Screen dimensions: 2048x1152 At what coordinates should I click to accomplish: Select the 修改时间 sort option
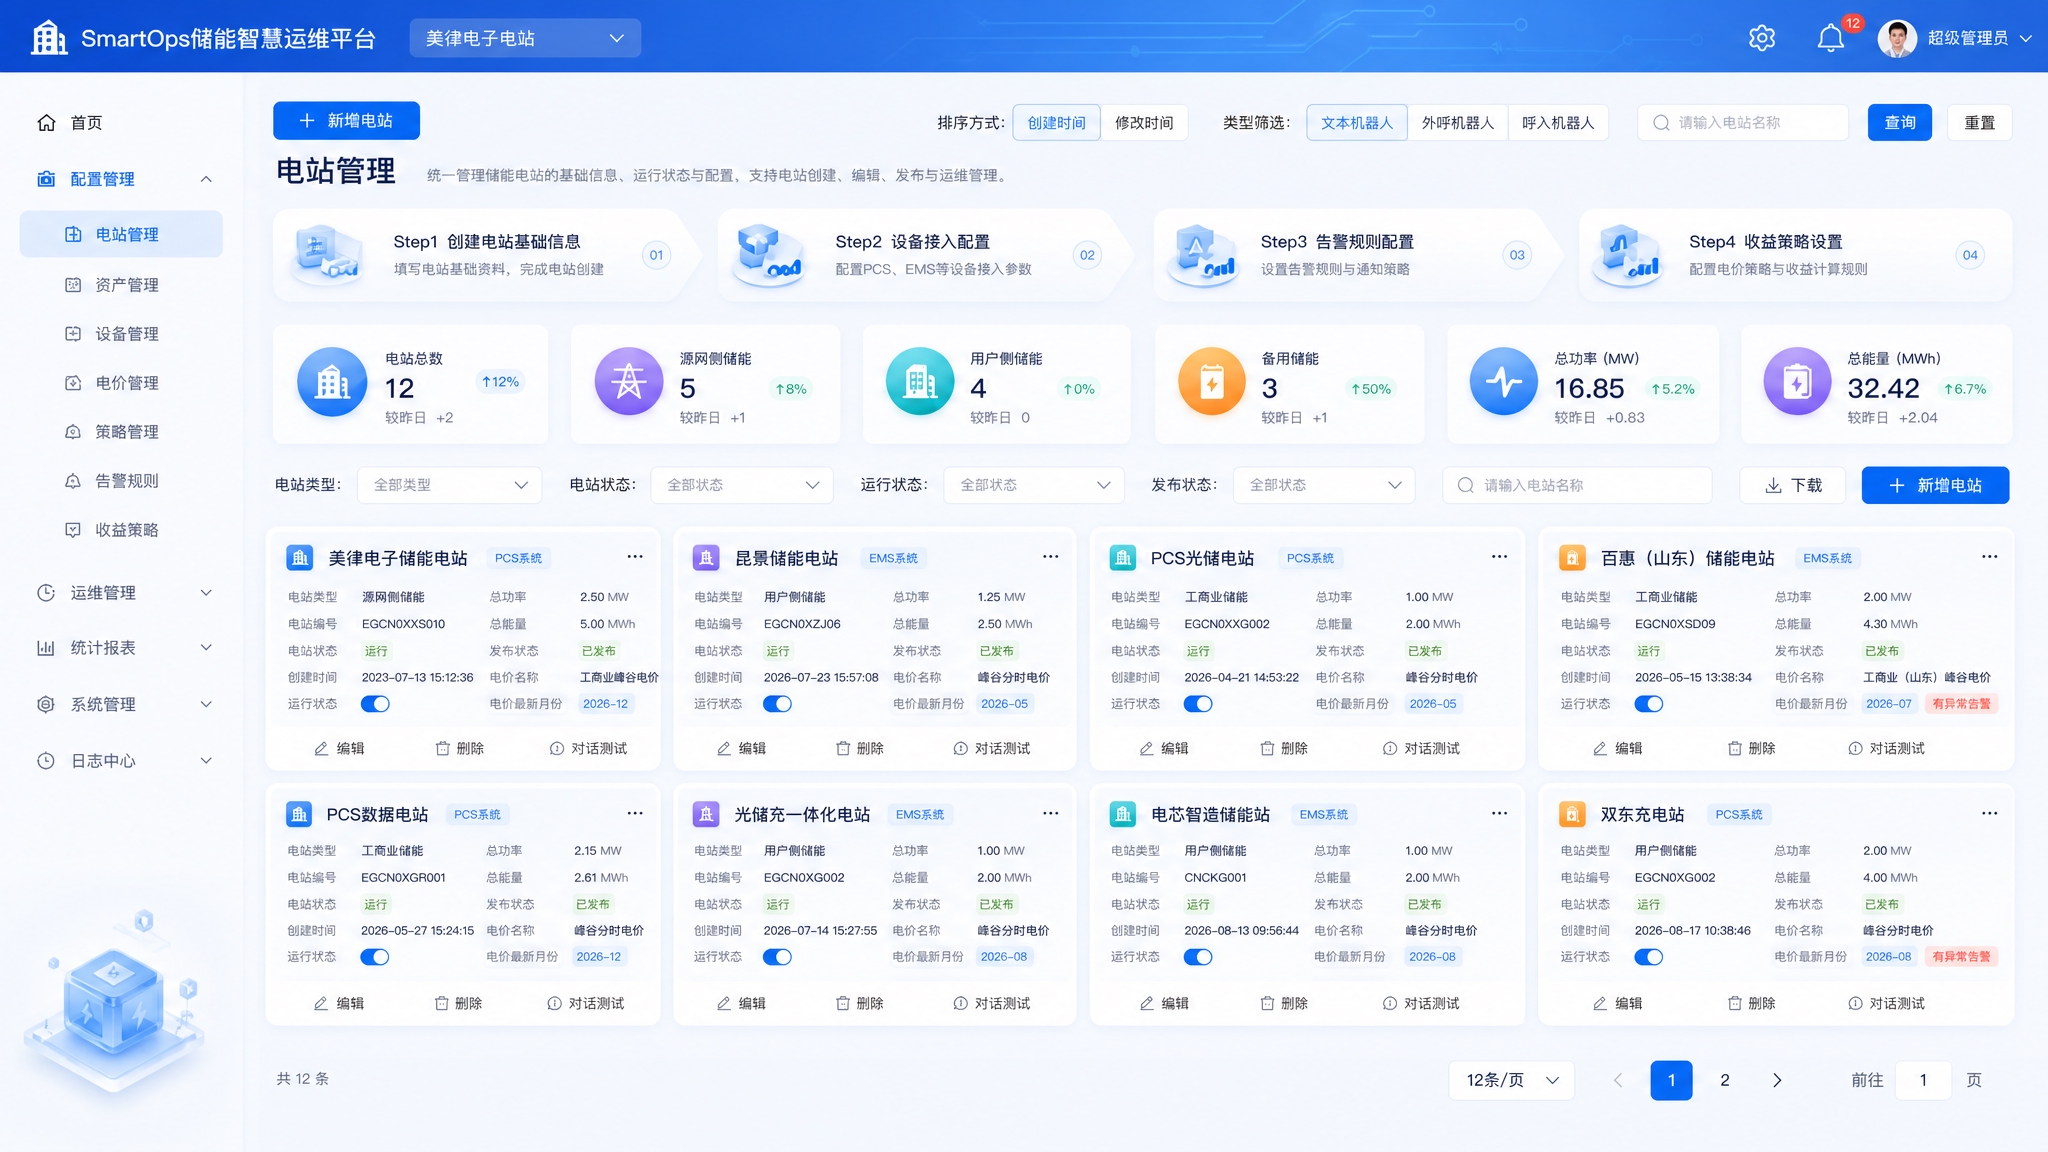coord(1144,122)
